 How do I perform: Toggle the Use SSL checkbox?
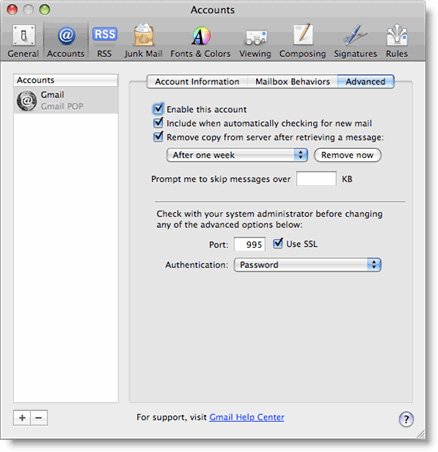[278, 243]
